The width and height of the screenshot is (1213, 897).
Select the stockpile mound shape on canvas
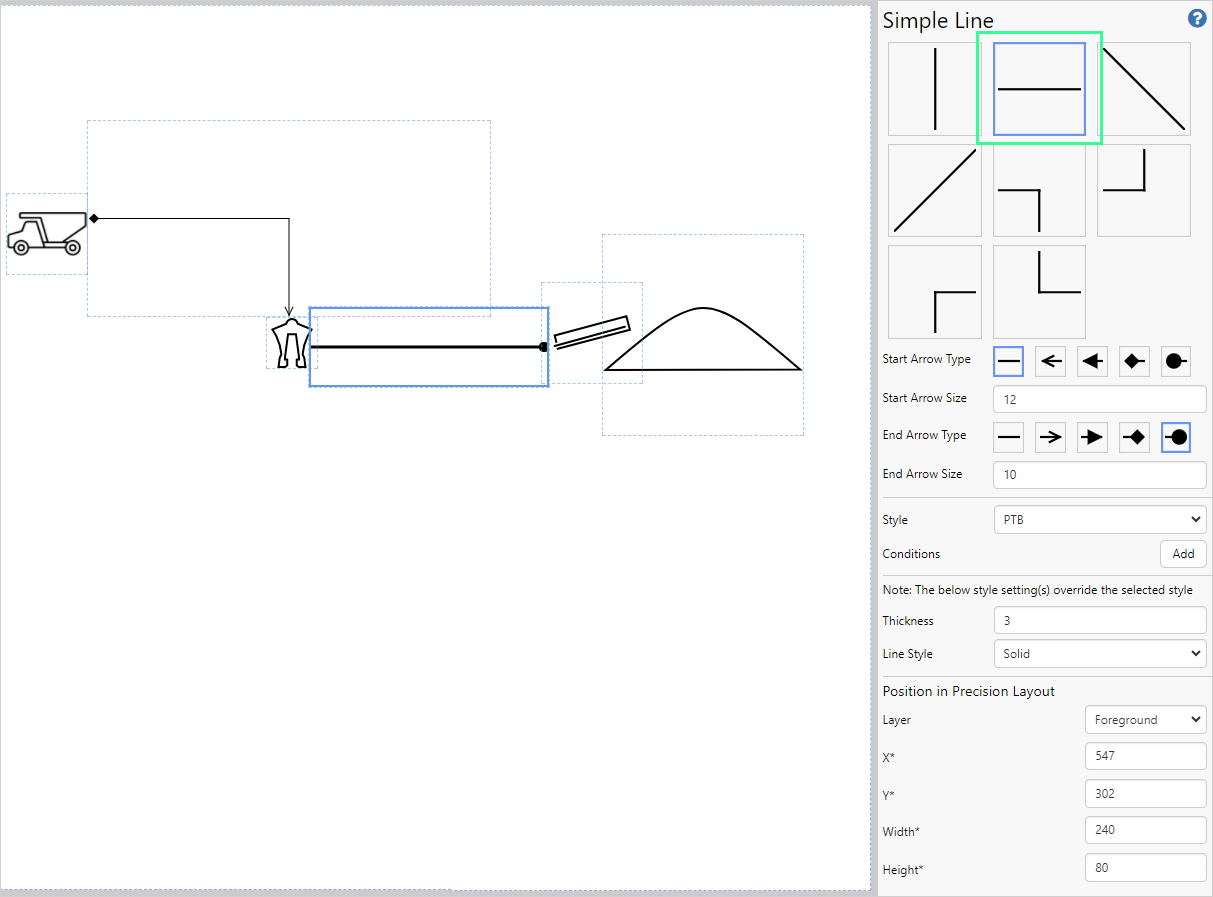point(703,342)
